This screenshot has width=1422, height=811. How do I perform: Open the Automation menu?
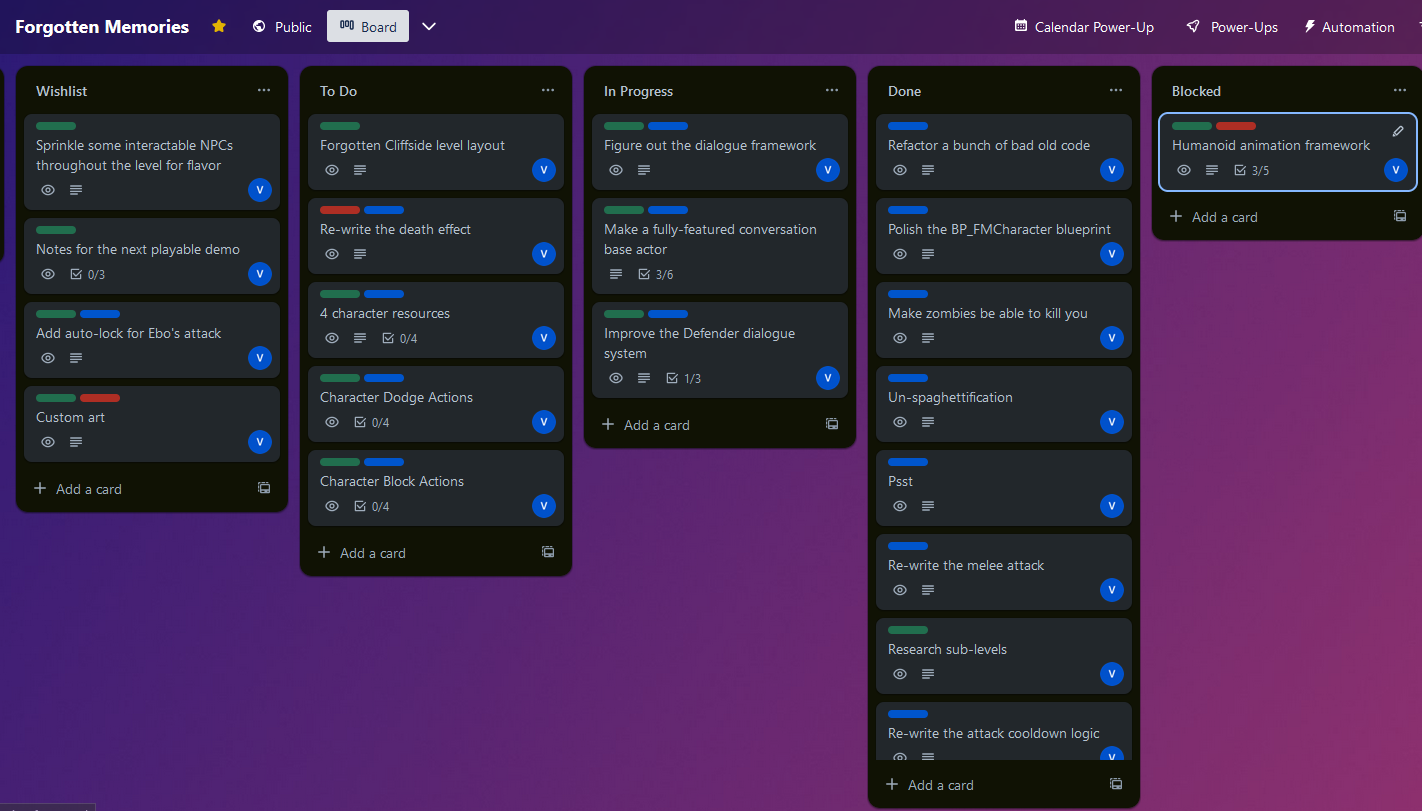(x=1349, y=27)
